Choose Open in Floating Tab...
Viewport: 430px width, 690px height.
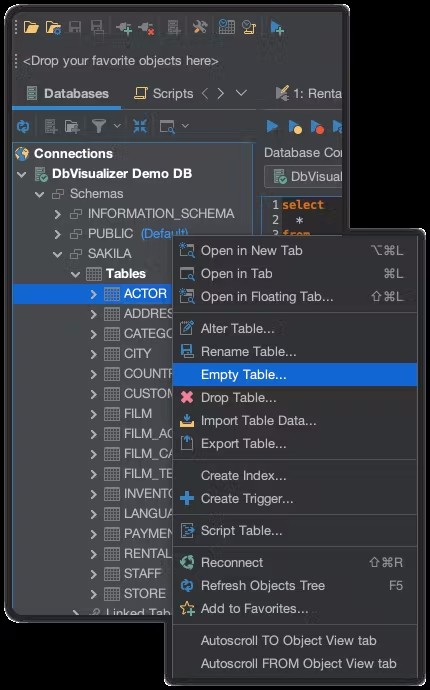(x=294, y=297)
